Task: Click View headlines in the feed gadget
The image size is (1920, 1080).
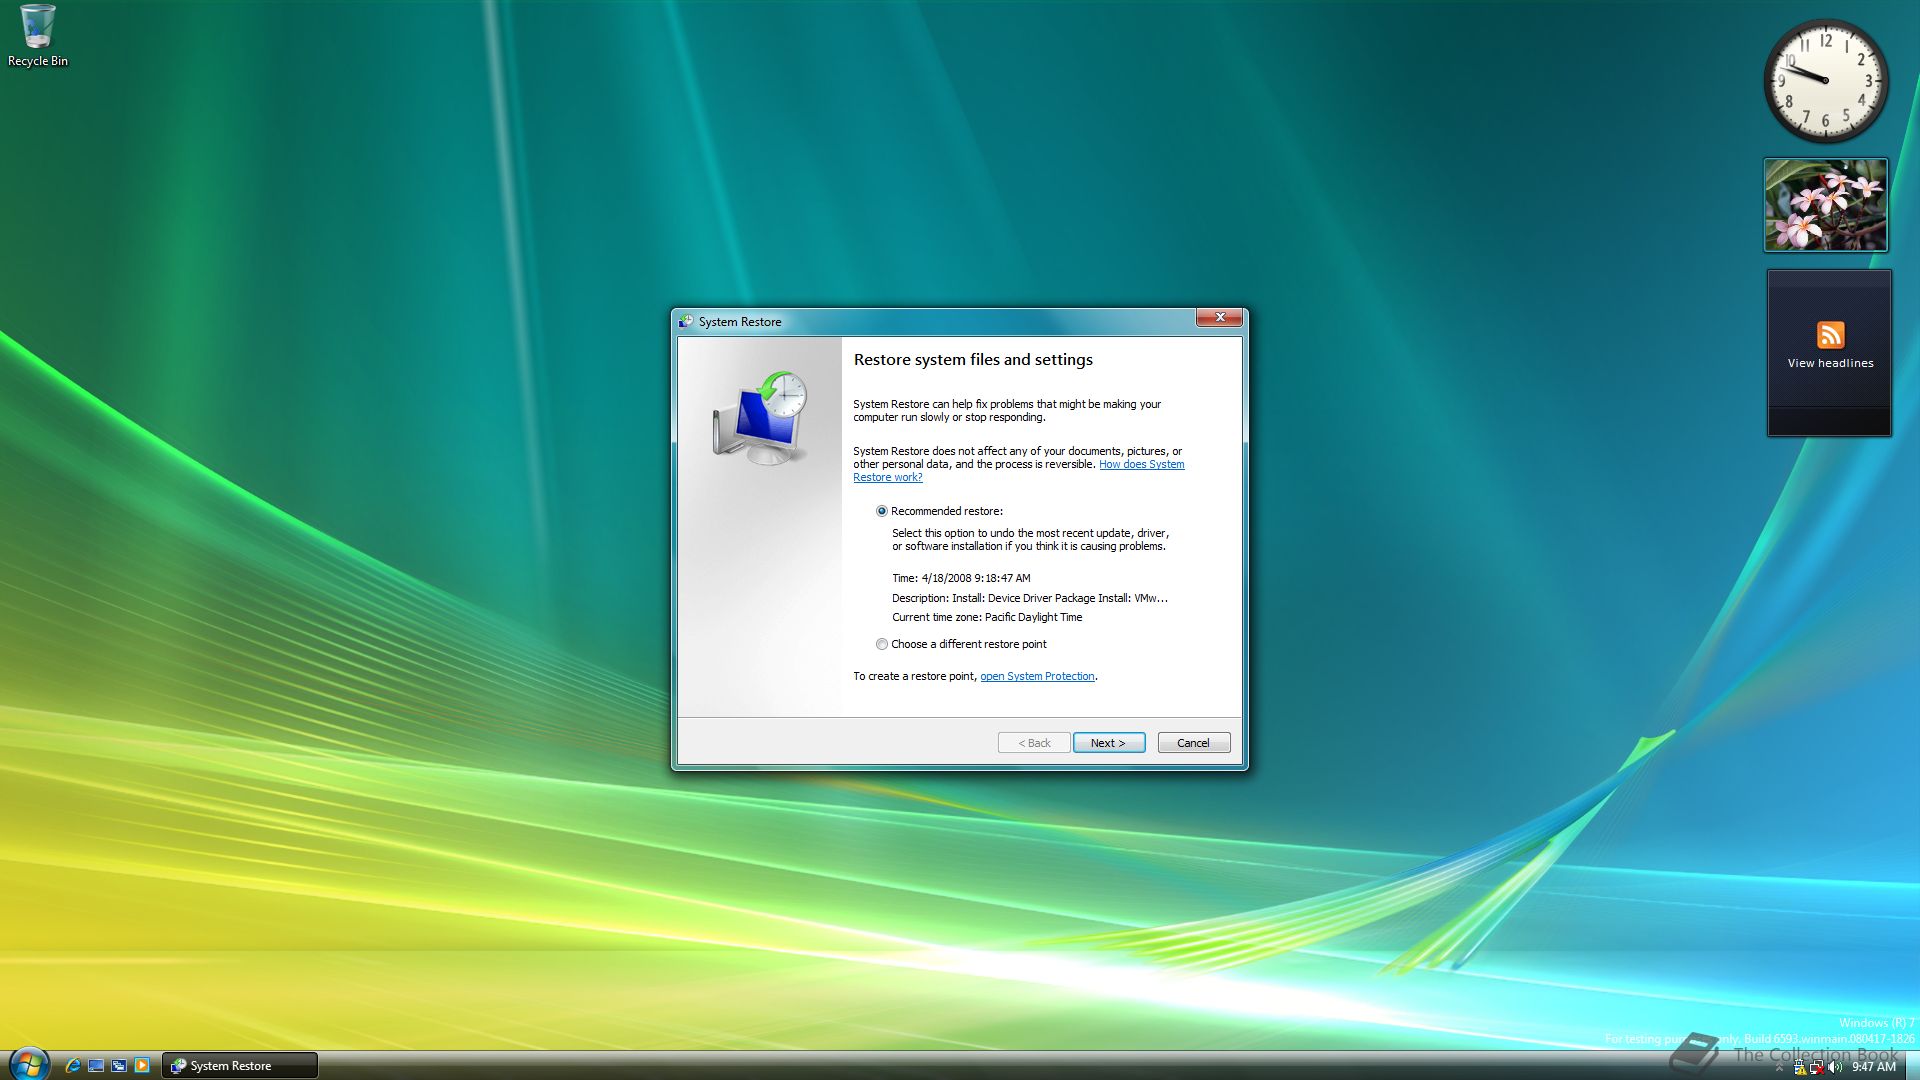Action: (1830, 363)
